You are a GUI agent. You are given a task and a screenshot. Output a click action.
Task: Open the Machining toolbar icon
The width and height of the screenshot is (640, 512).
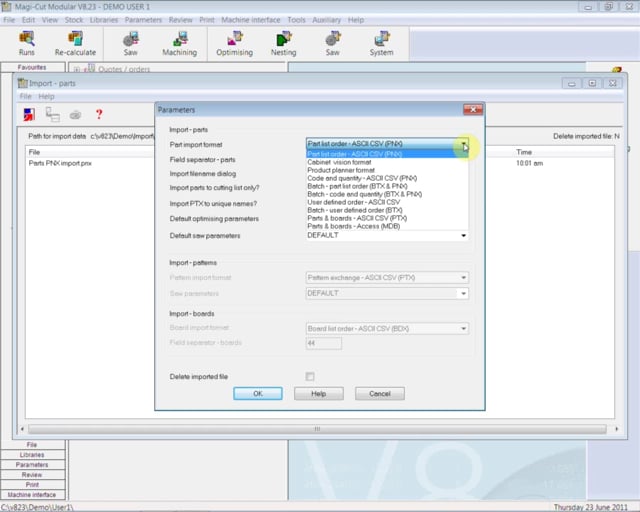(180, 43)
